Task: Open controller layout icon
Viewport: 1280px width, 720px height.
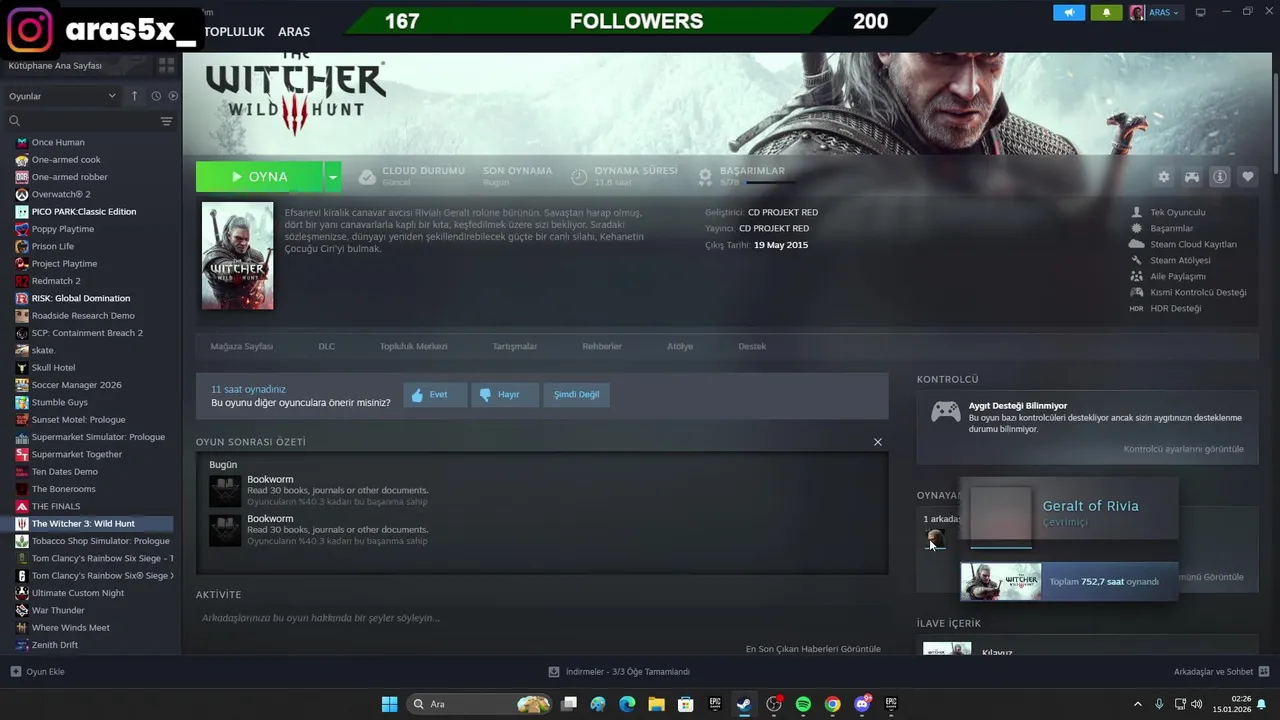Action: (1192, 177)
